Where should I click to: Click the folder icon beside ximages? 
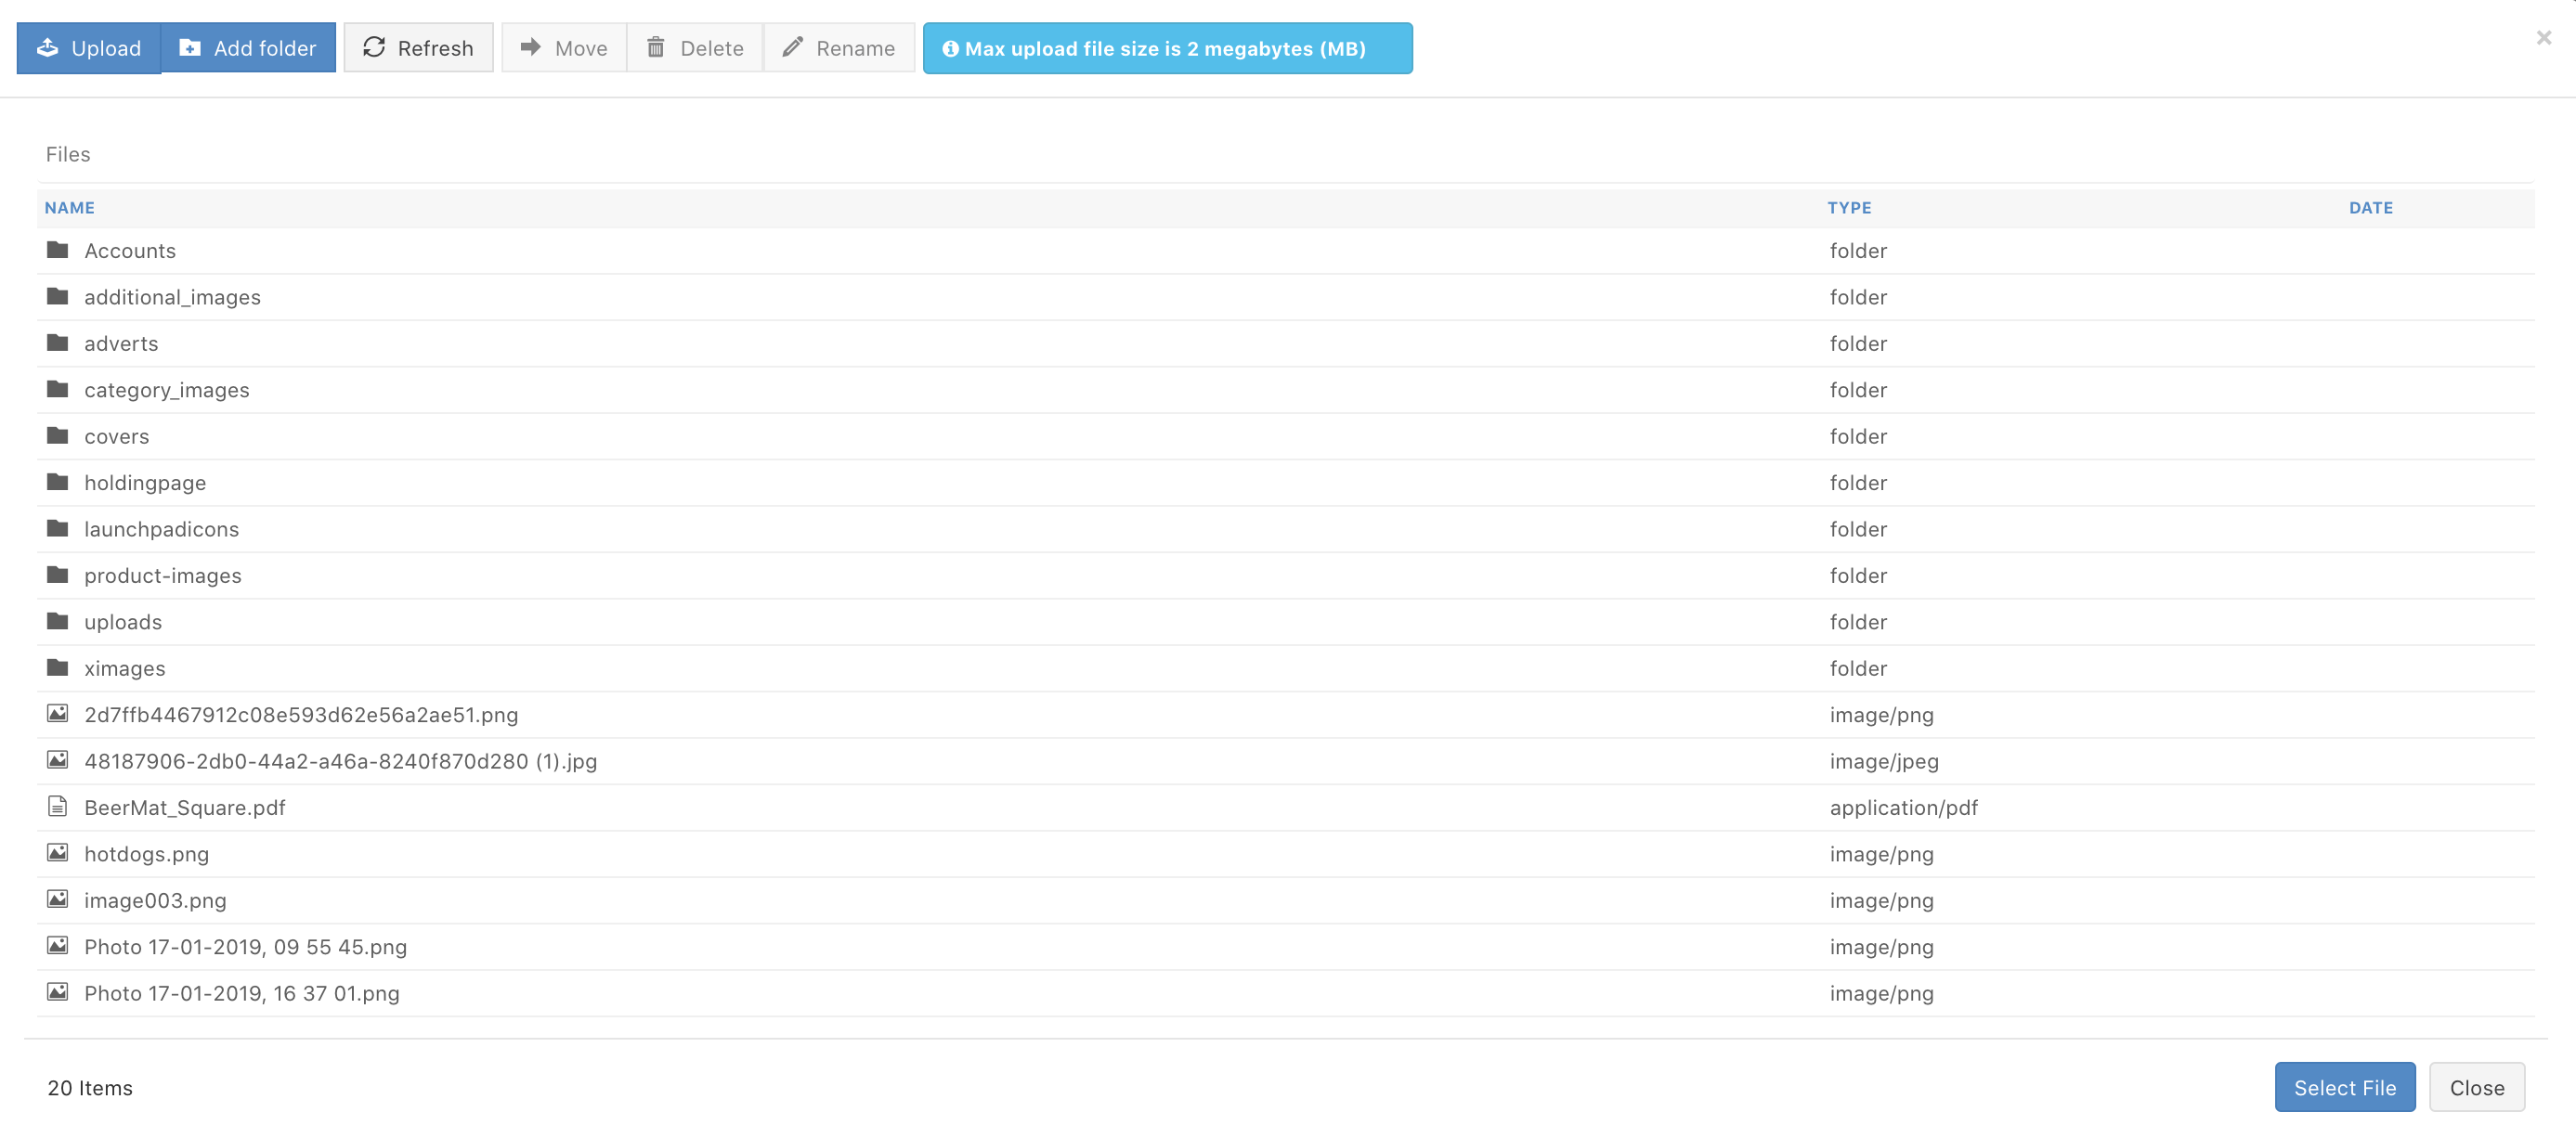(x=58, y=668)
